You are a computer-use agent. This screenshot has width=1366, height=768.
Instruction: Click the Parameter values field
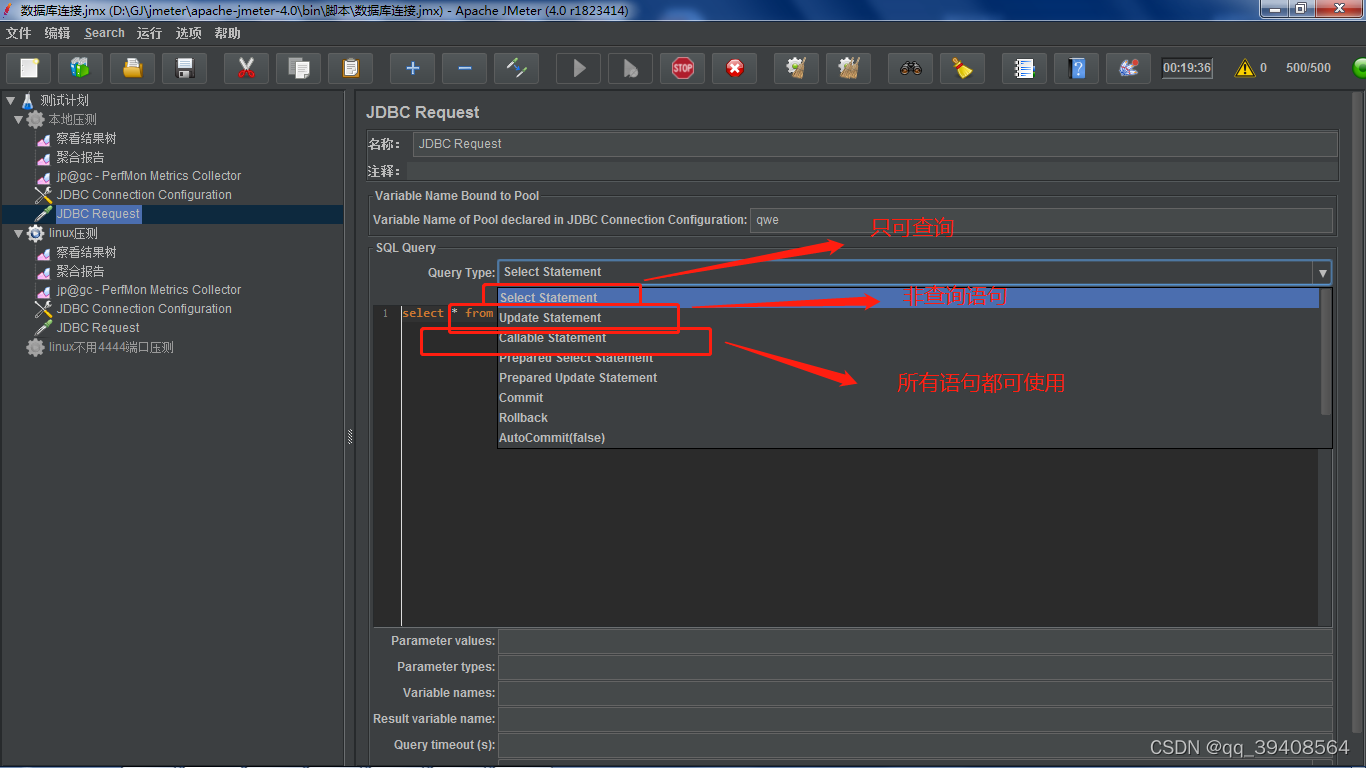[x=915, y=641]
